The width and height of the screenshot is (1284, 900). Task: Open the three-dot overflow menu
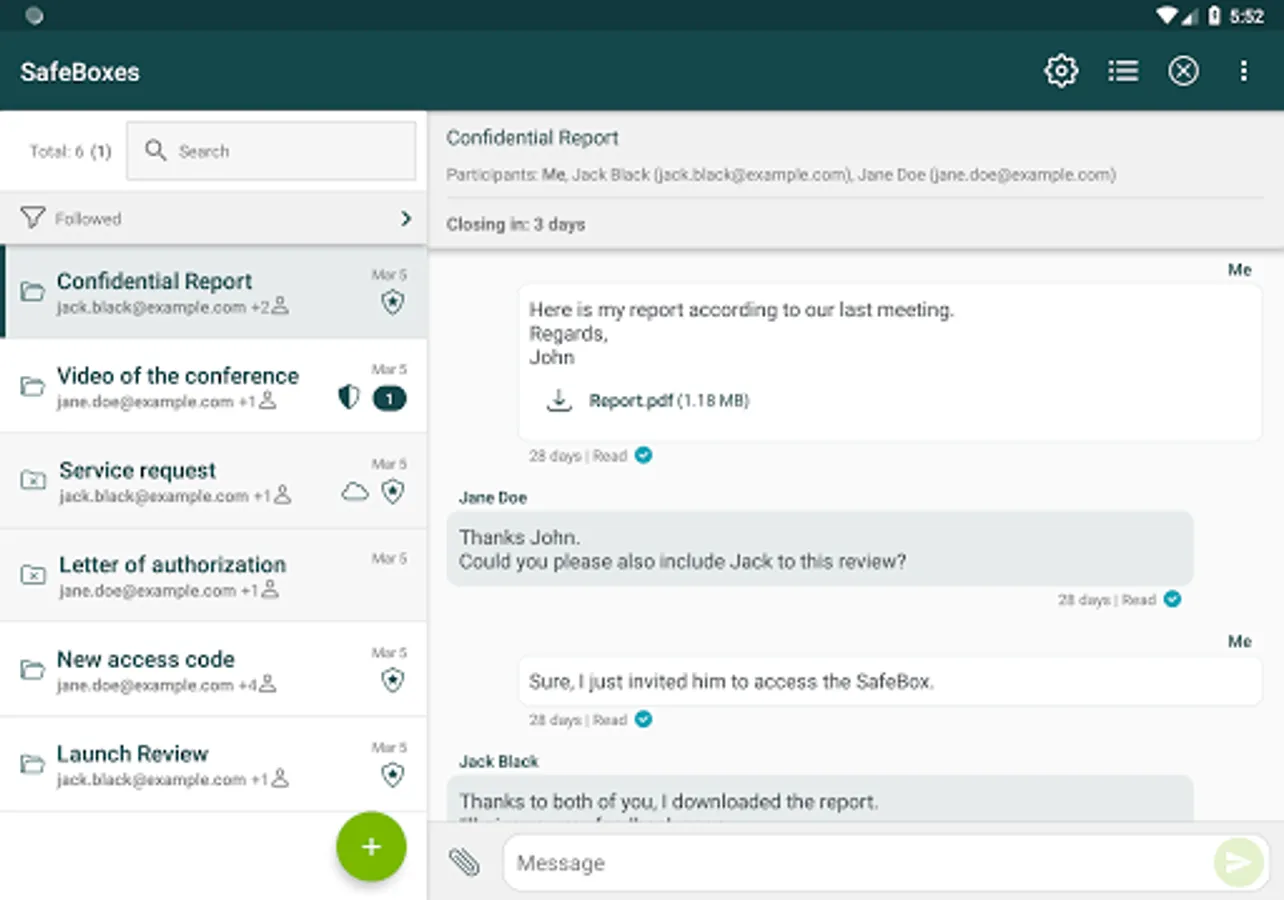(x=1243, y=71)
